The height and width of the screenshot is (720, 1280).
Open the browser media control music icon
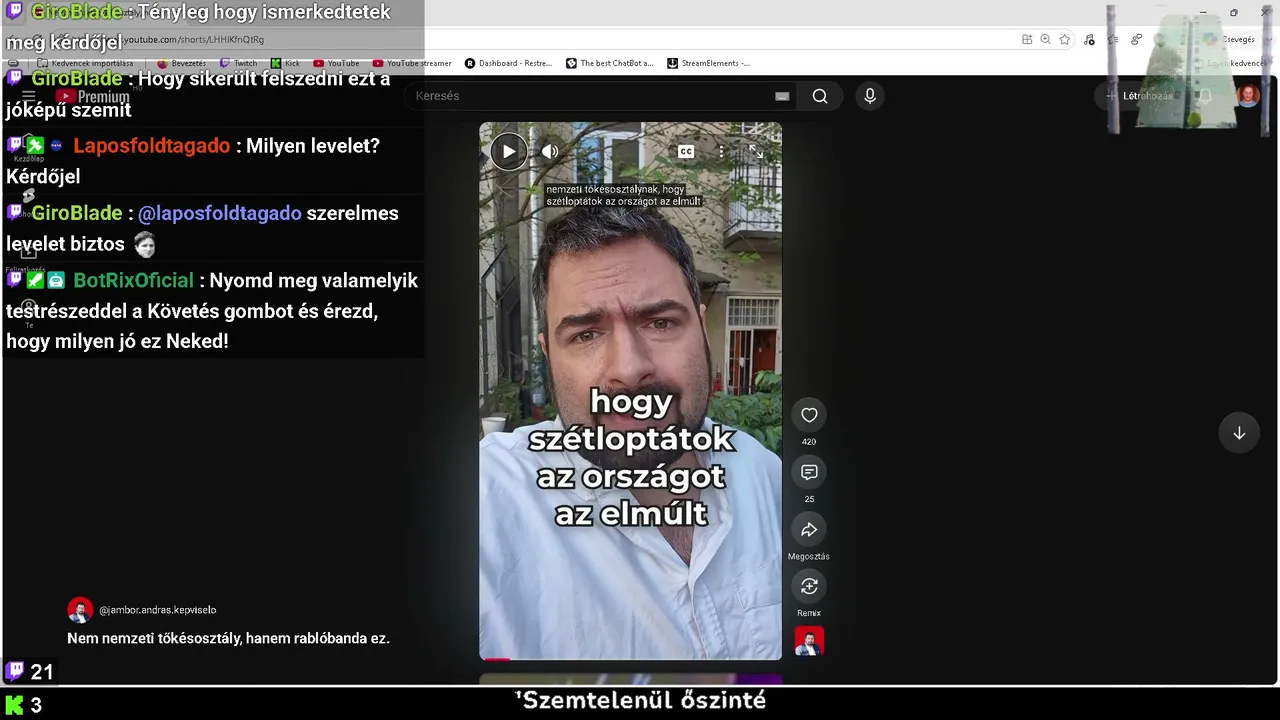(1089, 39)
